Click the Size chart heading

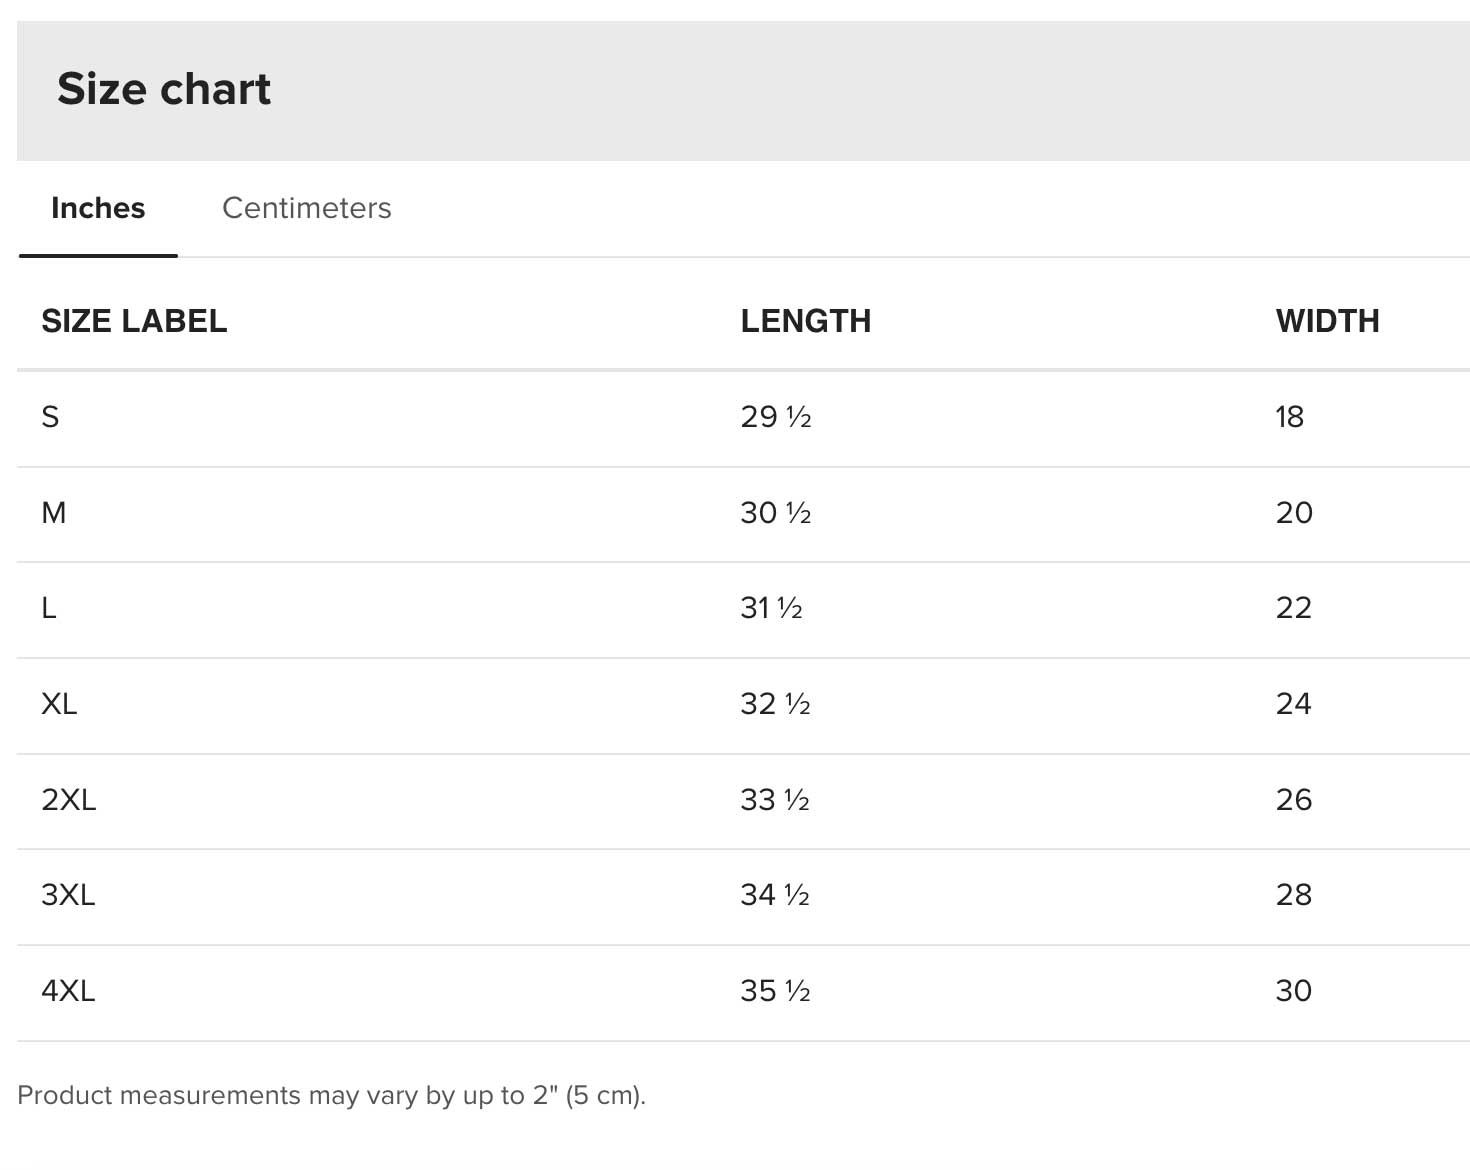(164, 89)
